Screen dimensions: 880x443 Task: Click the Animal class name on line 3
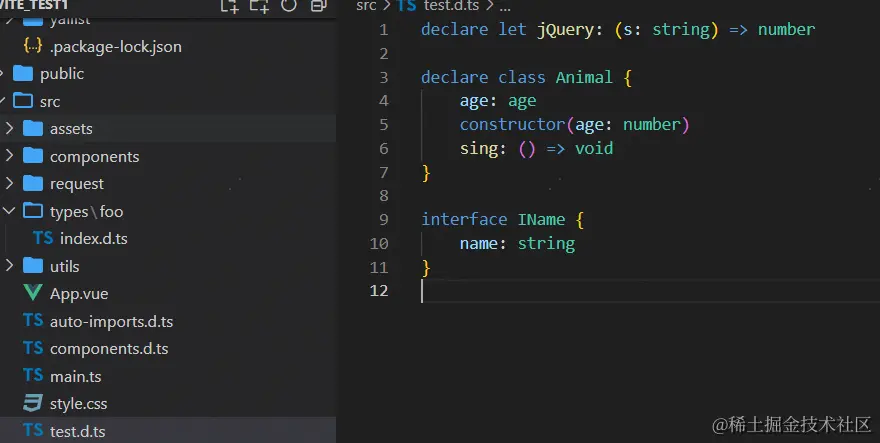click(x=584, y=77)
